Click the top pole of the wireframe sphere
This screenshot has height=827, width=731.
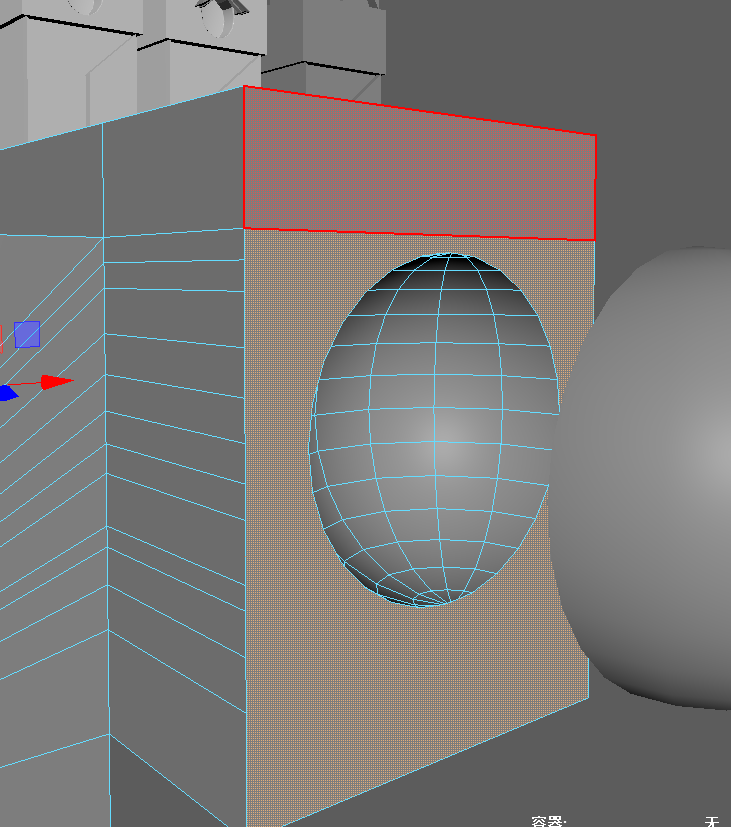[x=452, y=256]
